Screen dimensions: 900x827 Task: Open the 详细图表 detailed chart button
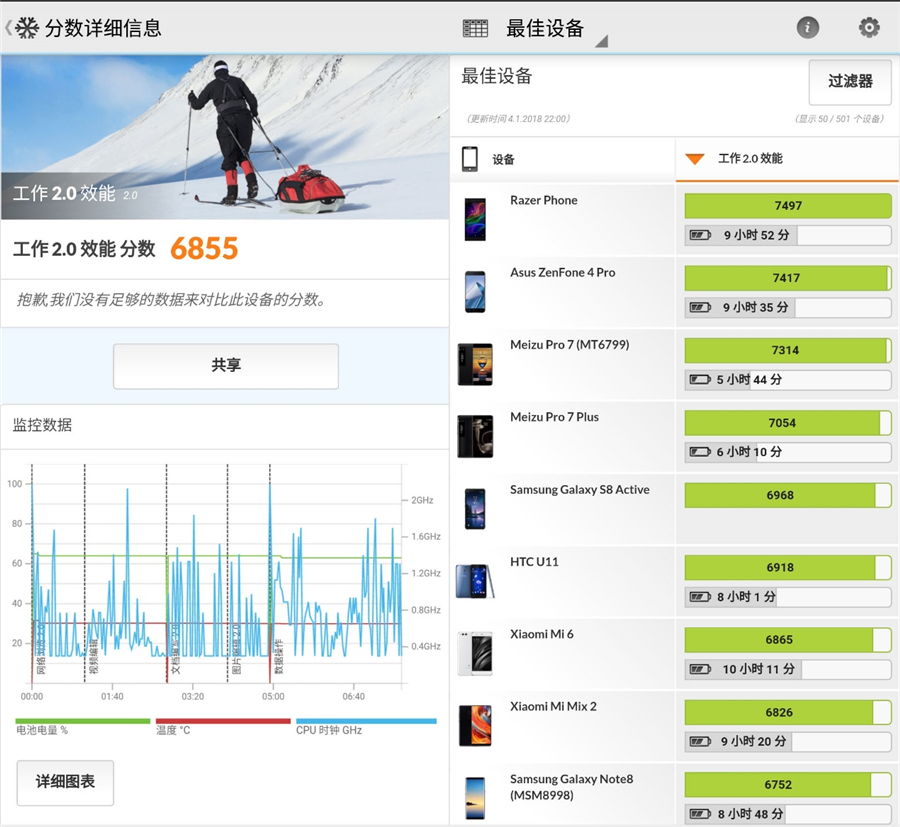(65, 782)
